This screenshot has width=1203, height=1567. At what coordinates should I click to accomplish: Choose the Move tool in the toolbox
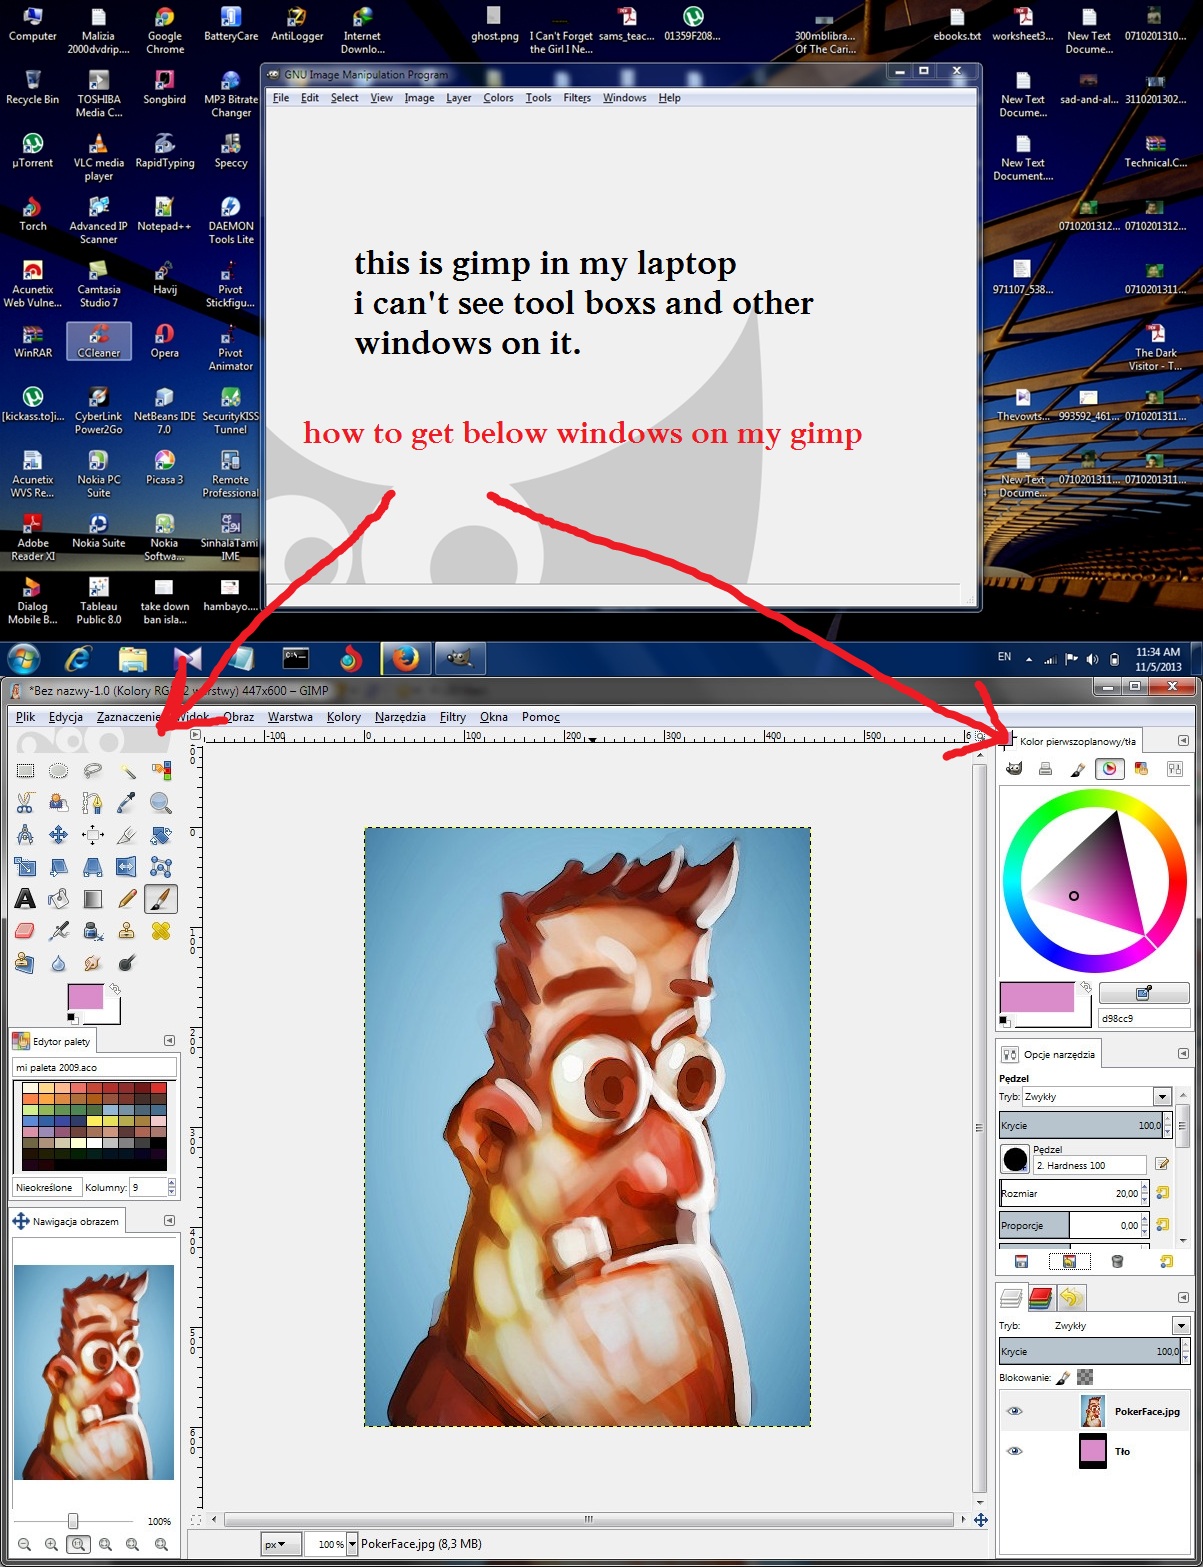tap(59, 834)
